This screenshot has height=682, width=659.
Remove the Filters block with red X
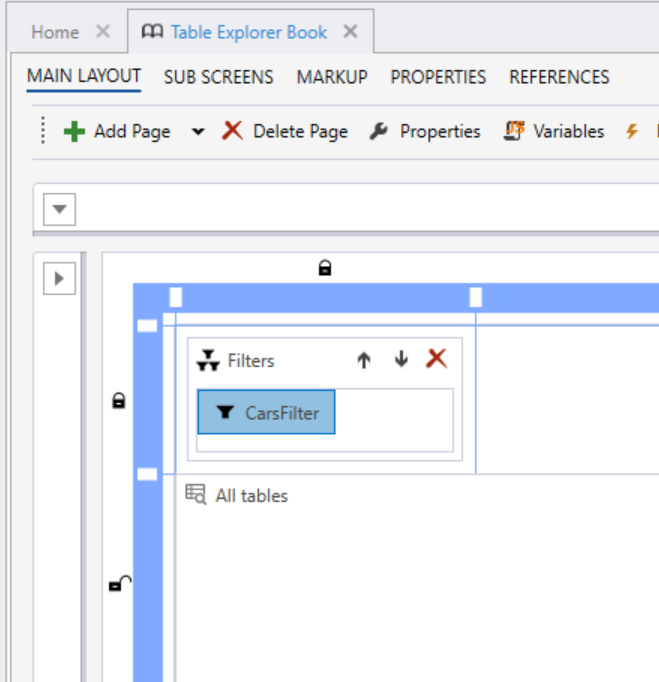(x=436, y=359)
